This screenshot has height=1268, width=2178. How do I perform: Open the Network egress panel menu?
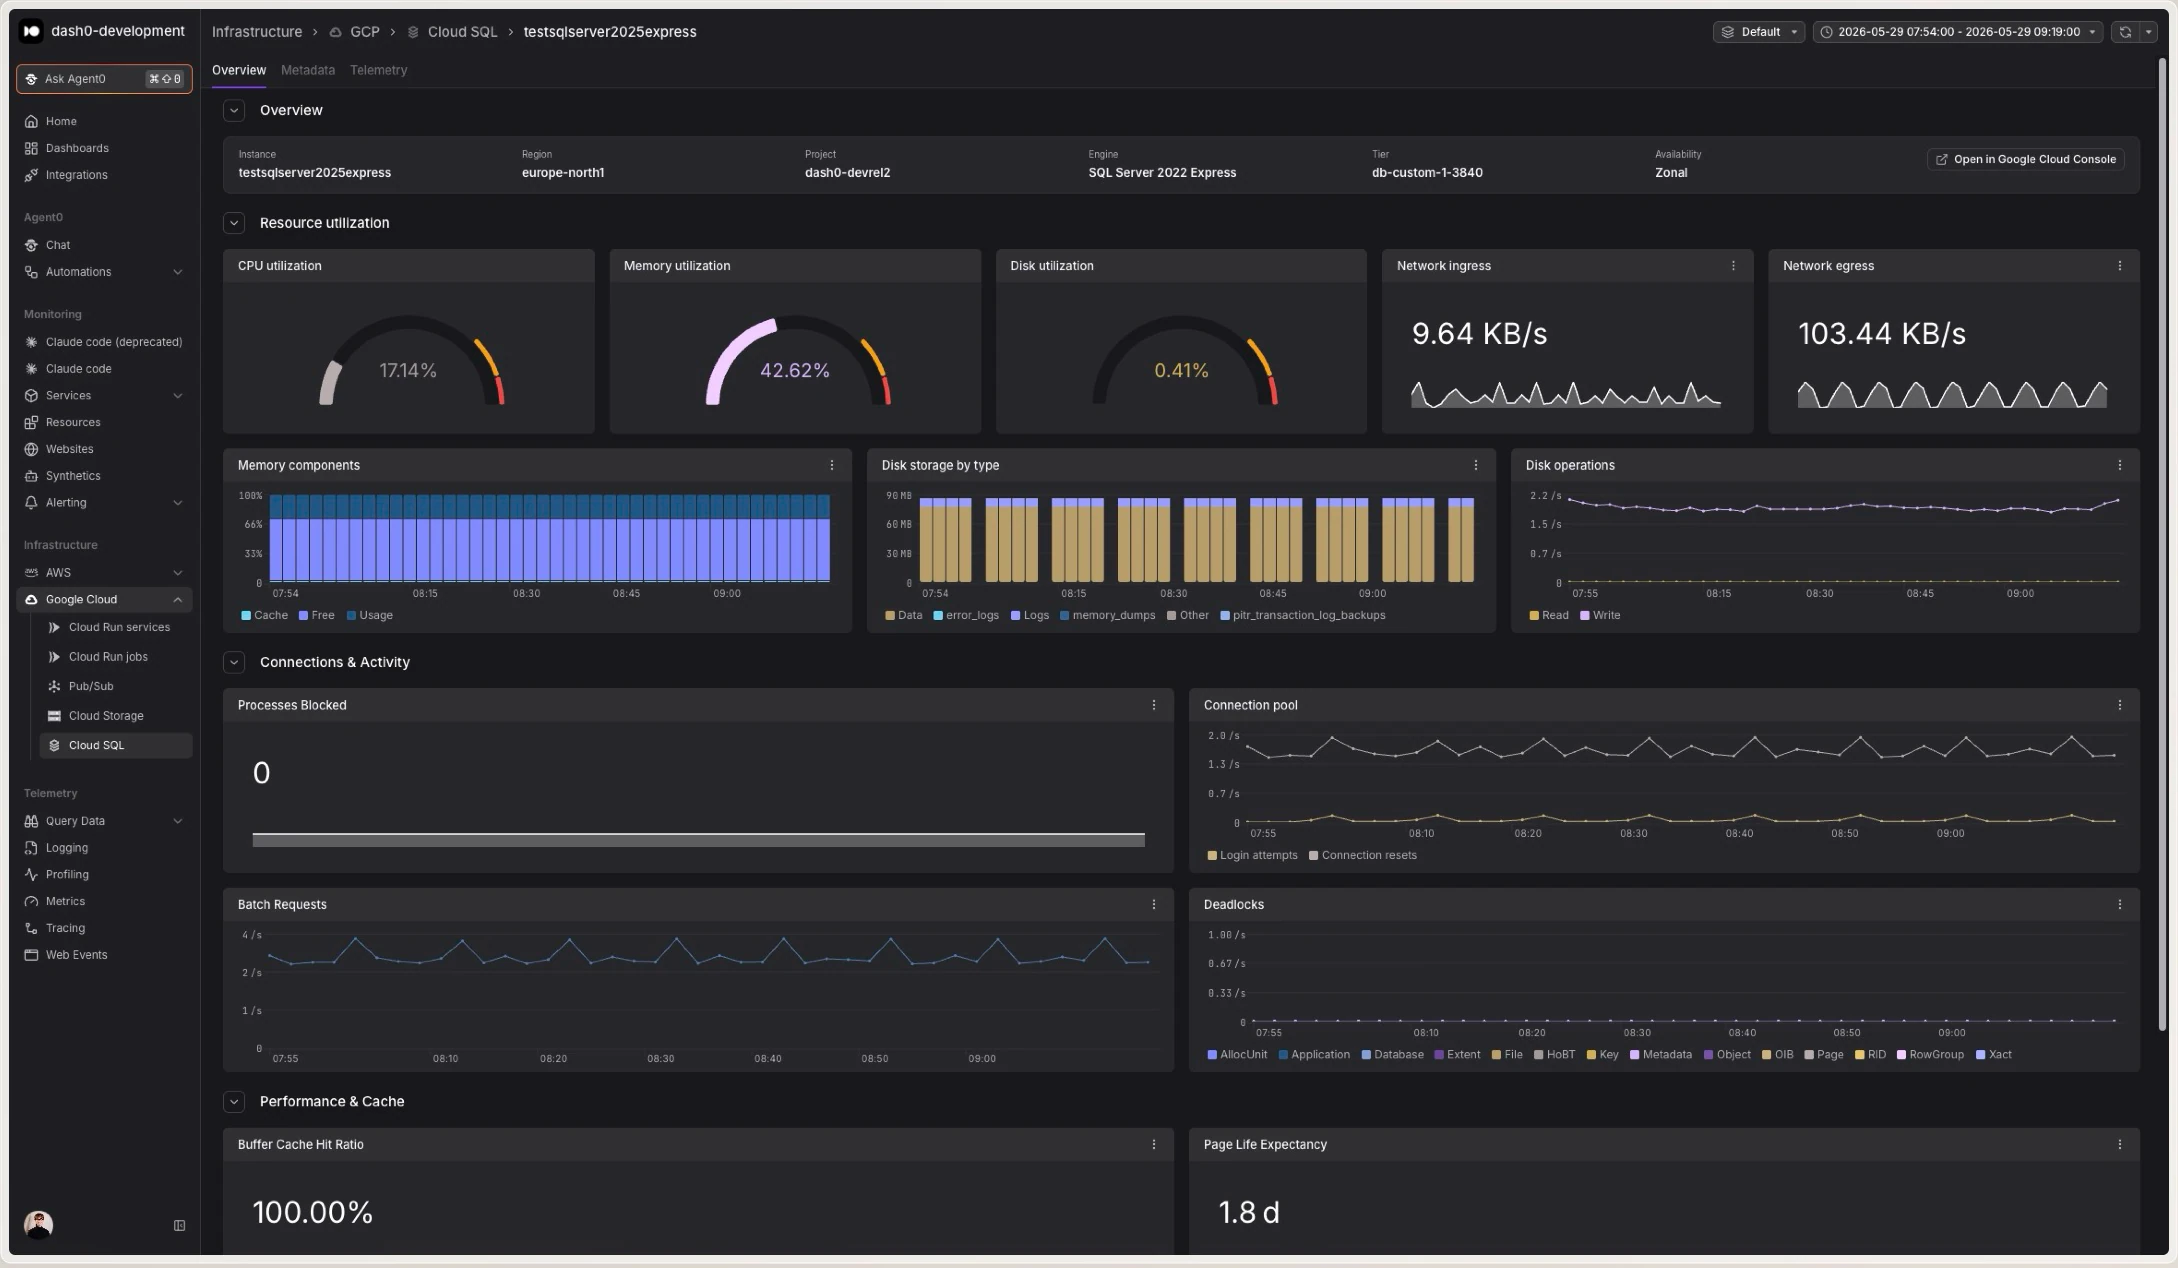[2119, 266]
